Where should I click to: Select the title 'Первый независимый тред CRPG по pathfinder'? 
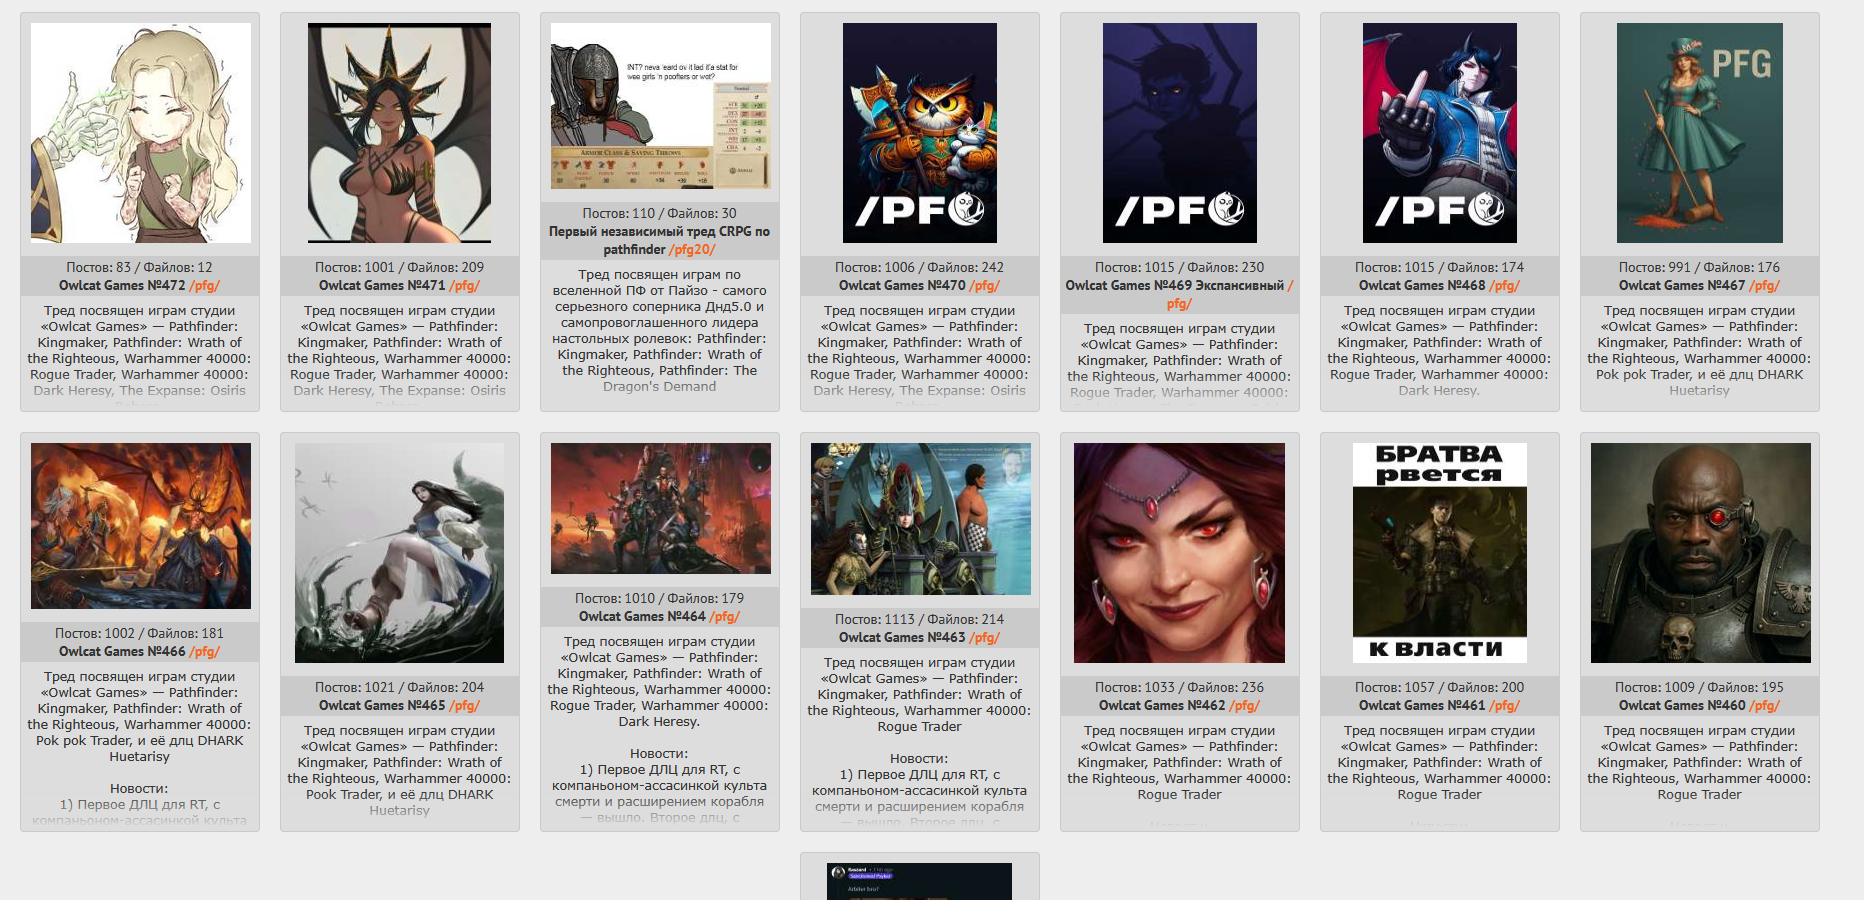point(659,240)
